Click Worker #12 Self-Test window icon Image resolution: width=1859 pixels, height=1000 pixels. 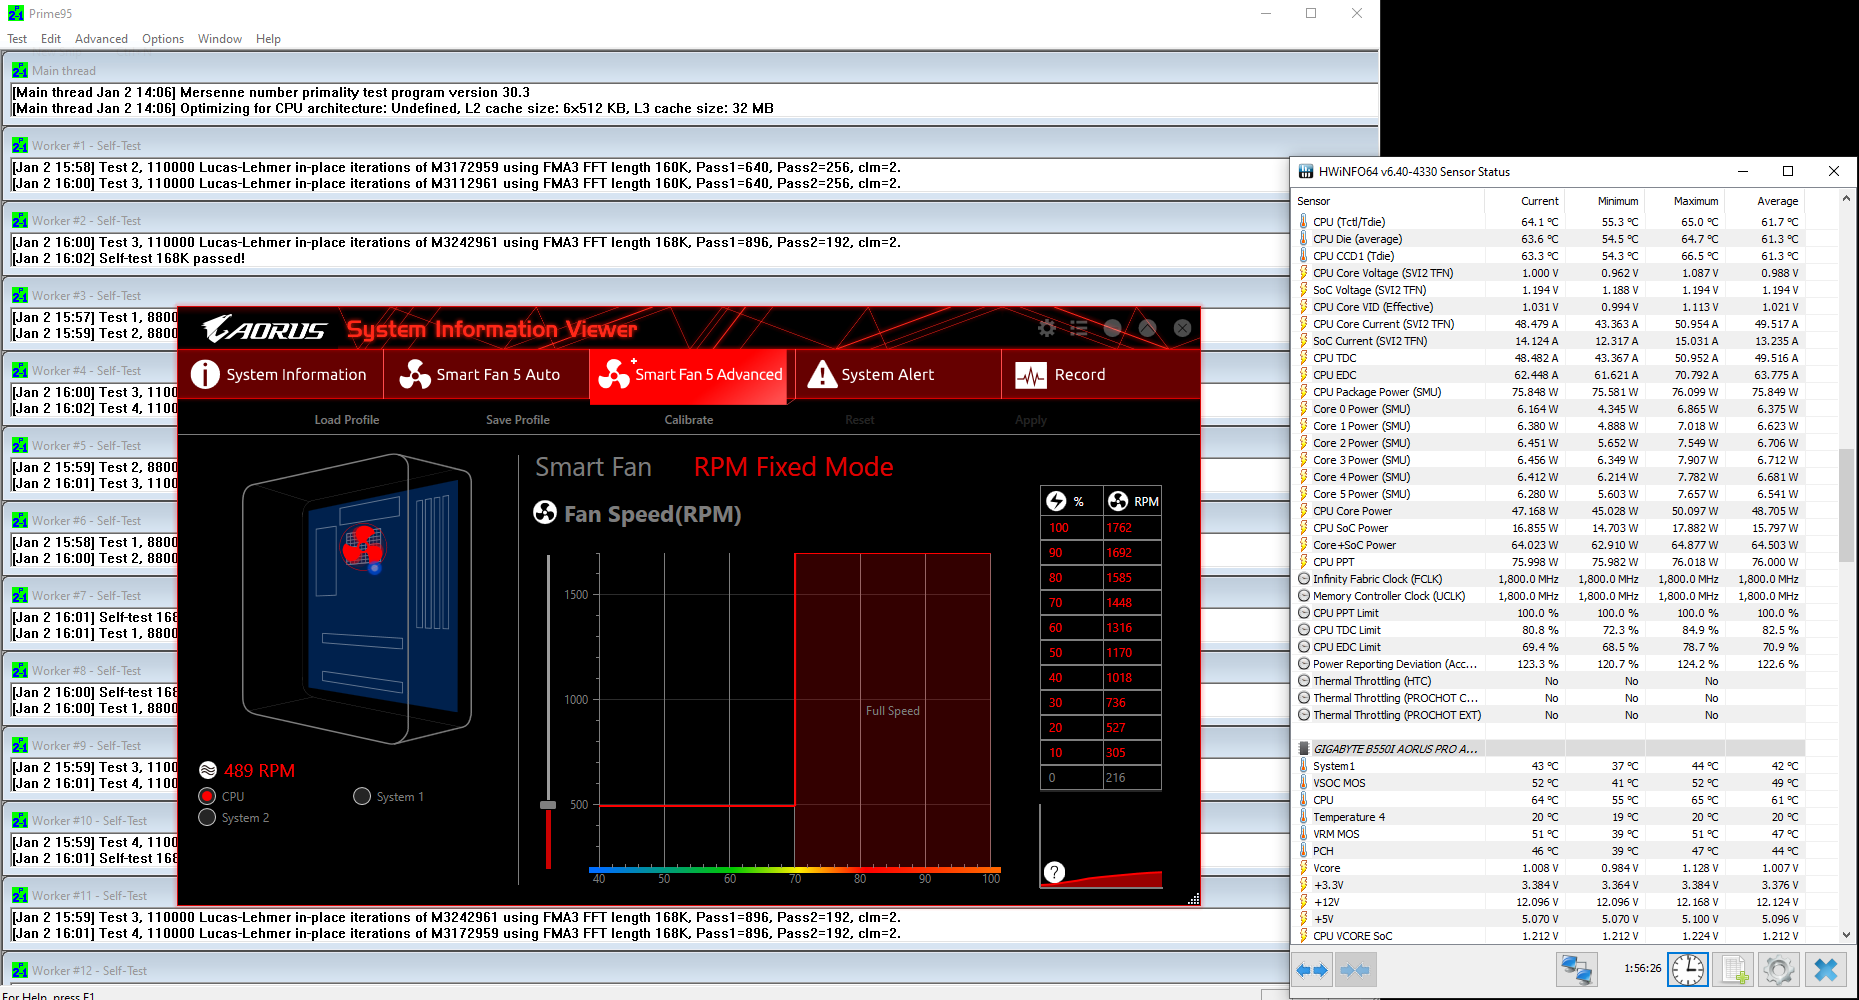[x=20, y=970]
